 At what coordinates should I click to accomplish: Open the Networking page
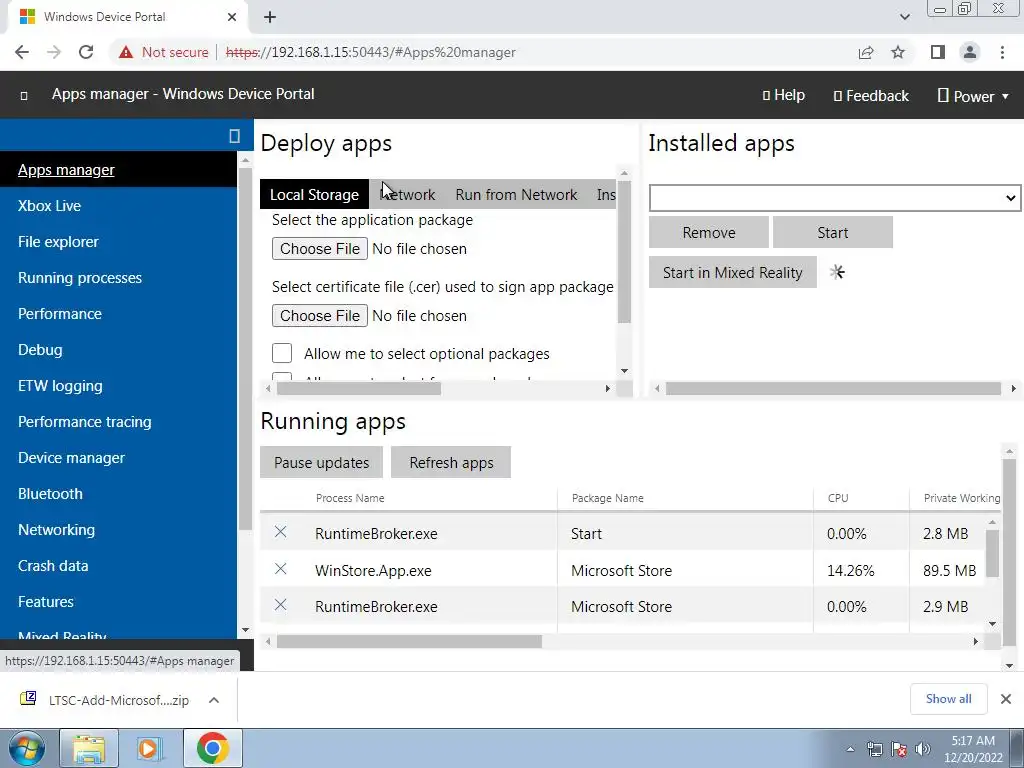[56, 530]
